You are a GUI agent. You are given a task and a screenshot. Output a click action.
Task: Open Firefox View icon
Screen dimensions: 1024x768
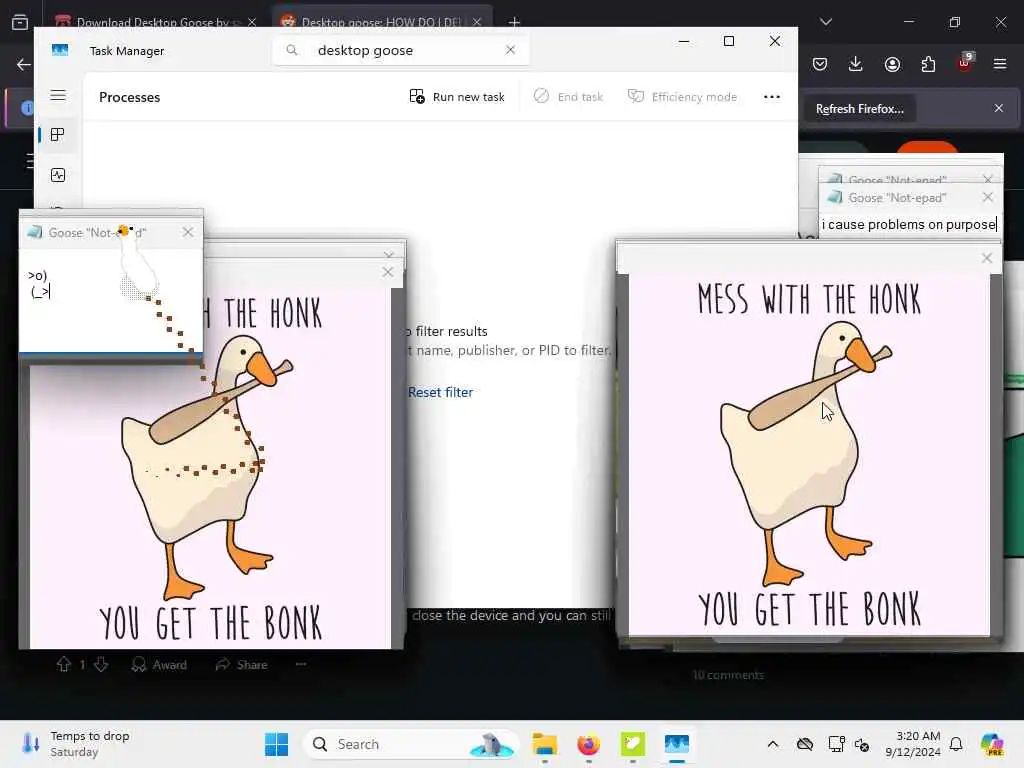(20, 22)
